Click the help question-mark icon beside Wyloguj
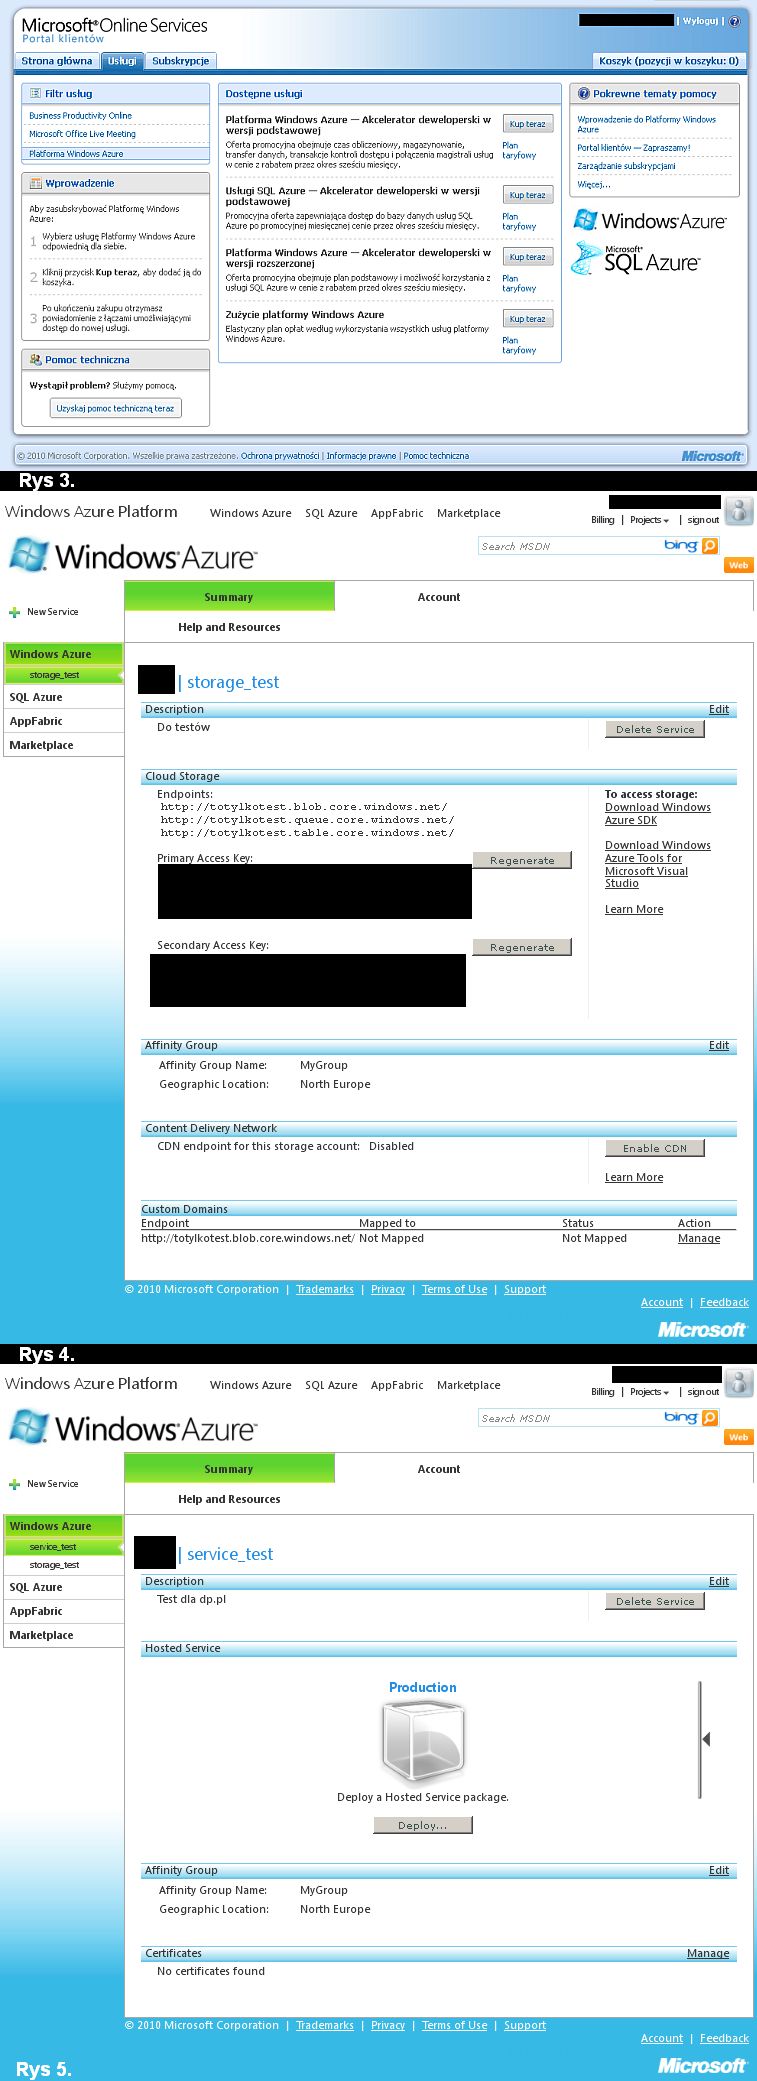This screenshot has height=2081, width=757. tap(734, 21)
